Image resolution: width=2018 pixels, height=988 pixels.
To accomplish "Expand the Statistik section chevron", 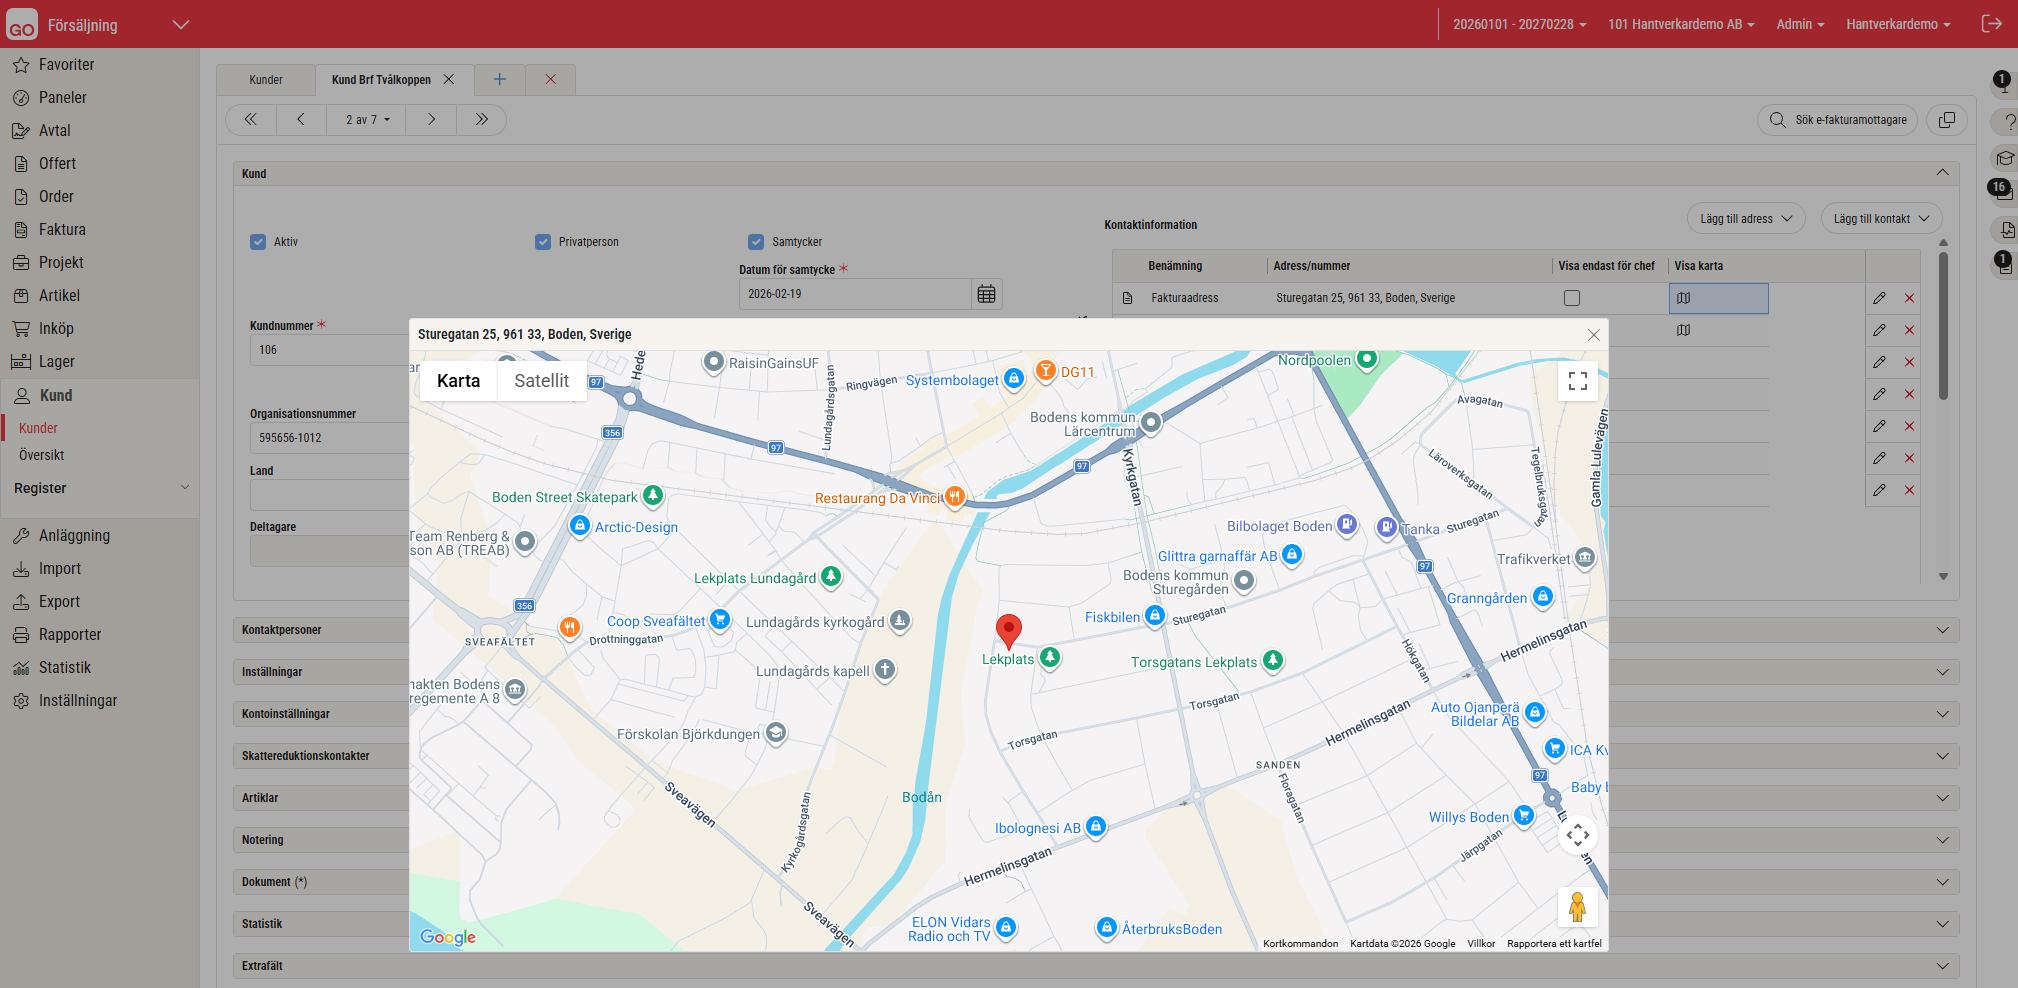I will 1942,924.
